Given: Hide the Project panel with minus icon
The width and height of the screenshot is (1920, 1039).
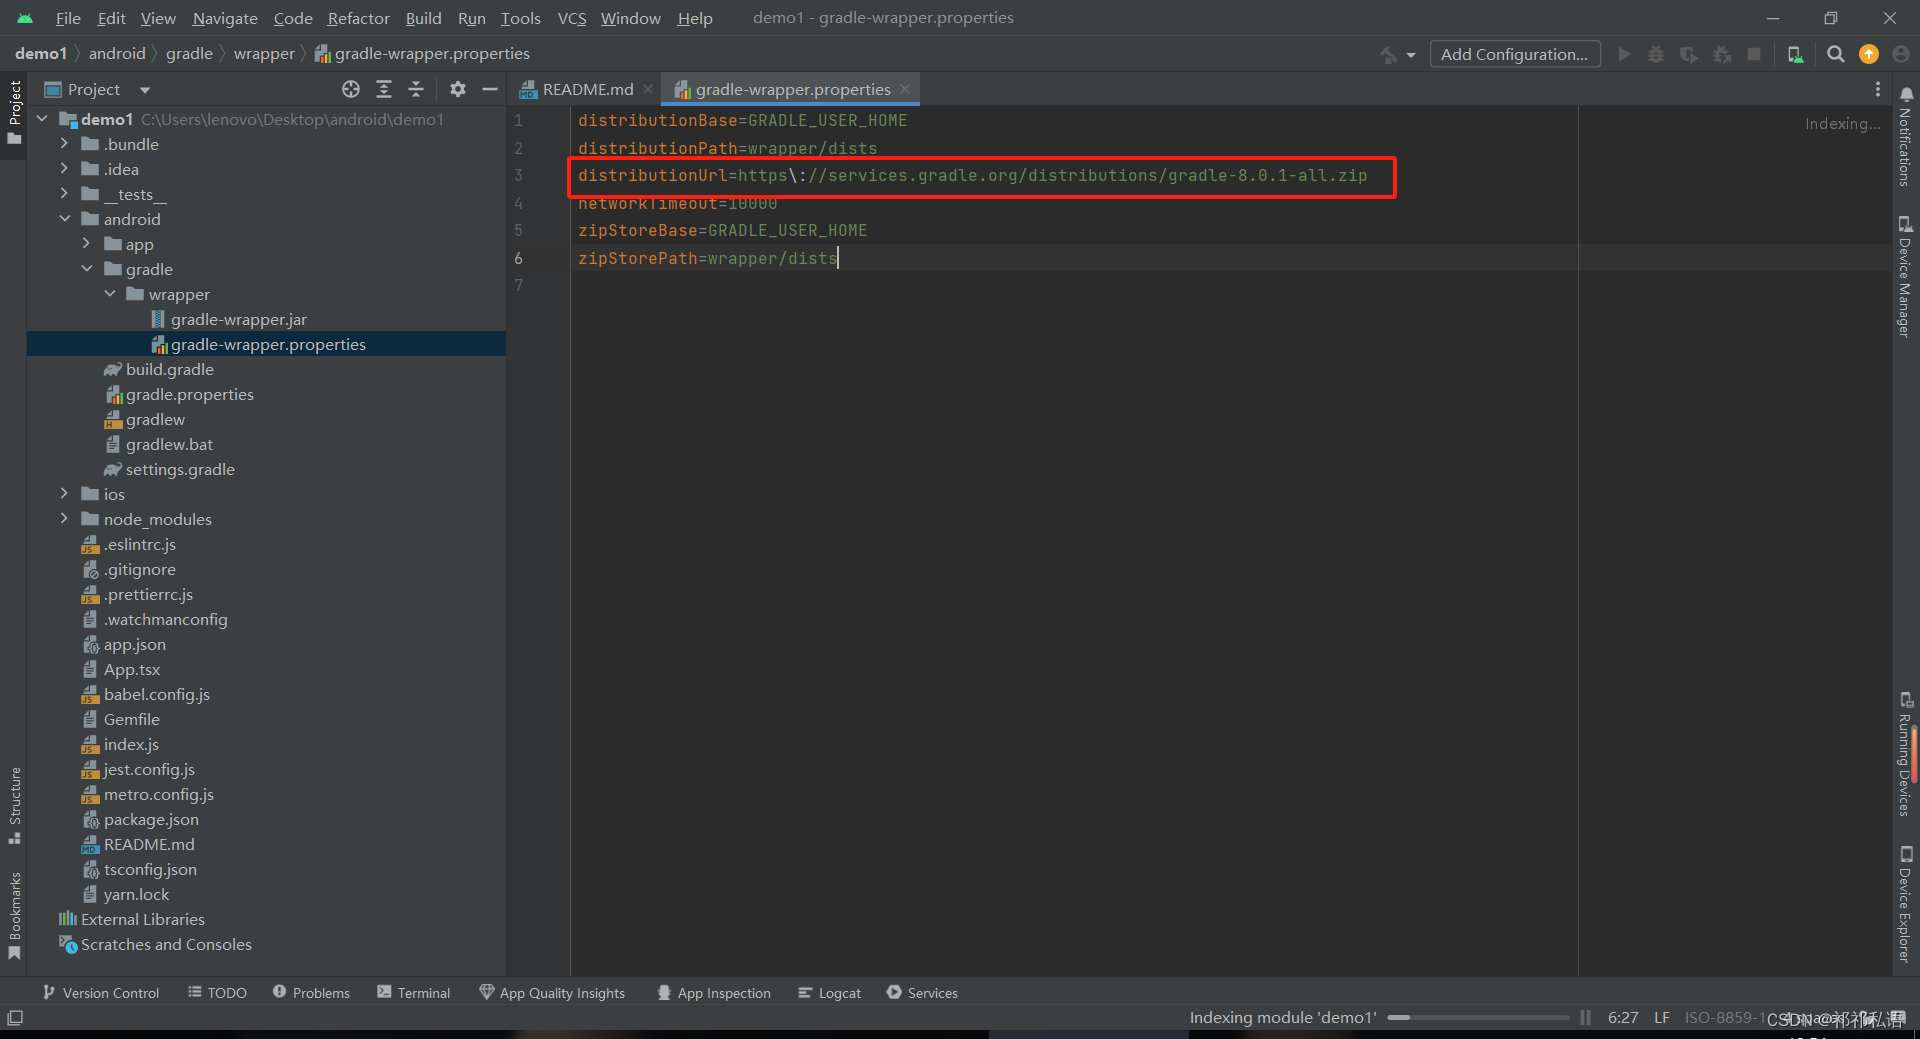Looking at the screenshot, I should coord(490,89).
